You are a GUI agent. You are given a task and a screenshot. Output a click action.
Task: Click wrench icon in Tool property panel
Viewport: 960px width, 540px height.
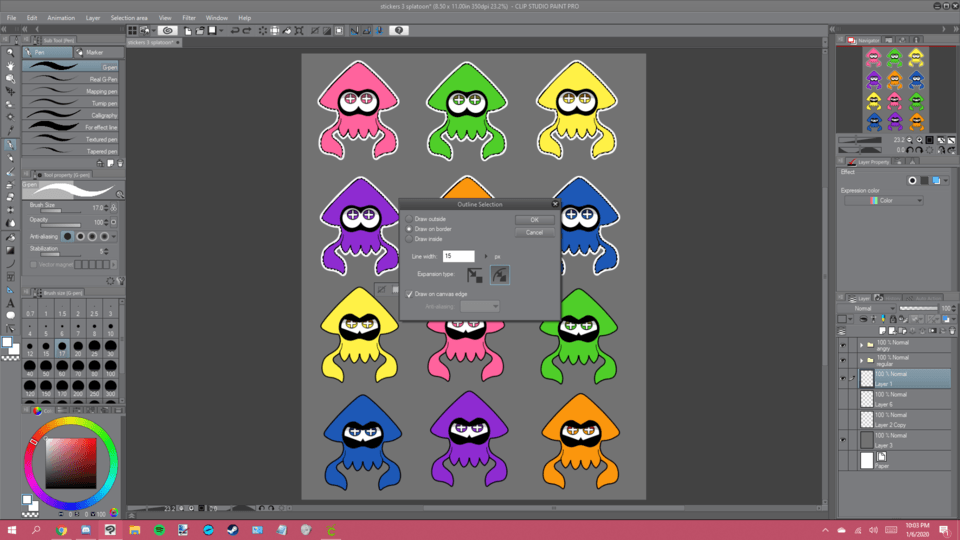pos(121,281)
